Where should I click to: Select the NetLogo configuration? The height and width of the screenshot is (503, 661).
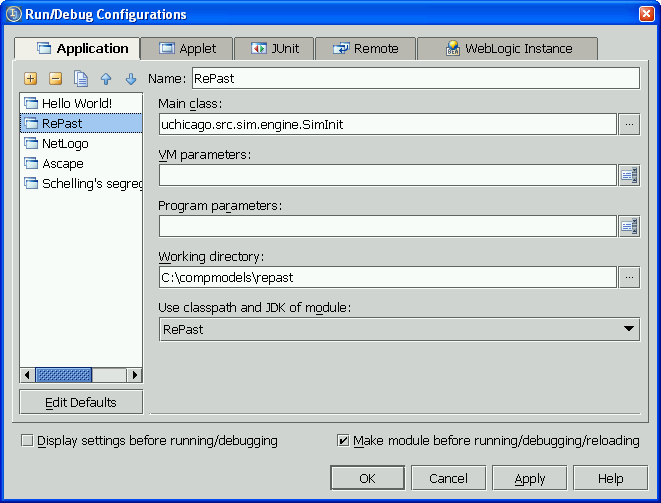(81, 143)
